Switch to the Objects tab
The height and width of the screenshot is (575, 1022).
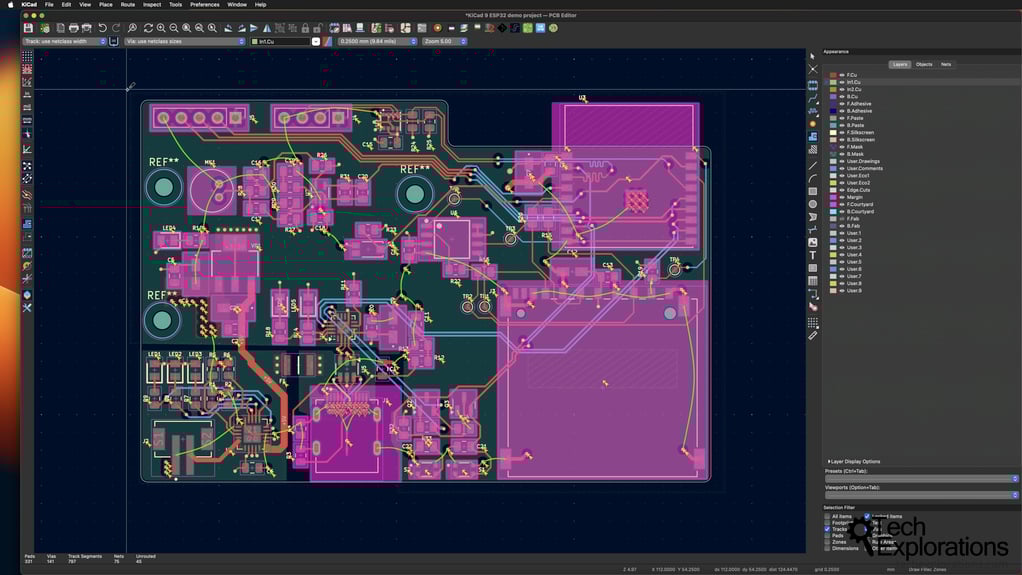tap(924, 64)
